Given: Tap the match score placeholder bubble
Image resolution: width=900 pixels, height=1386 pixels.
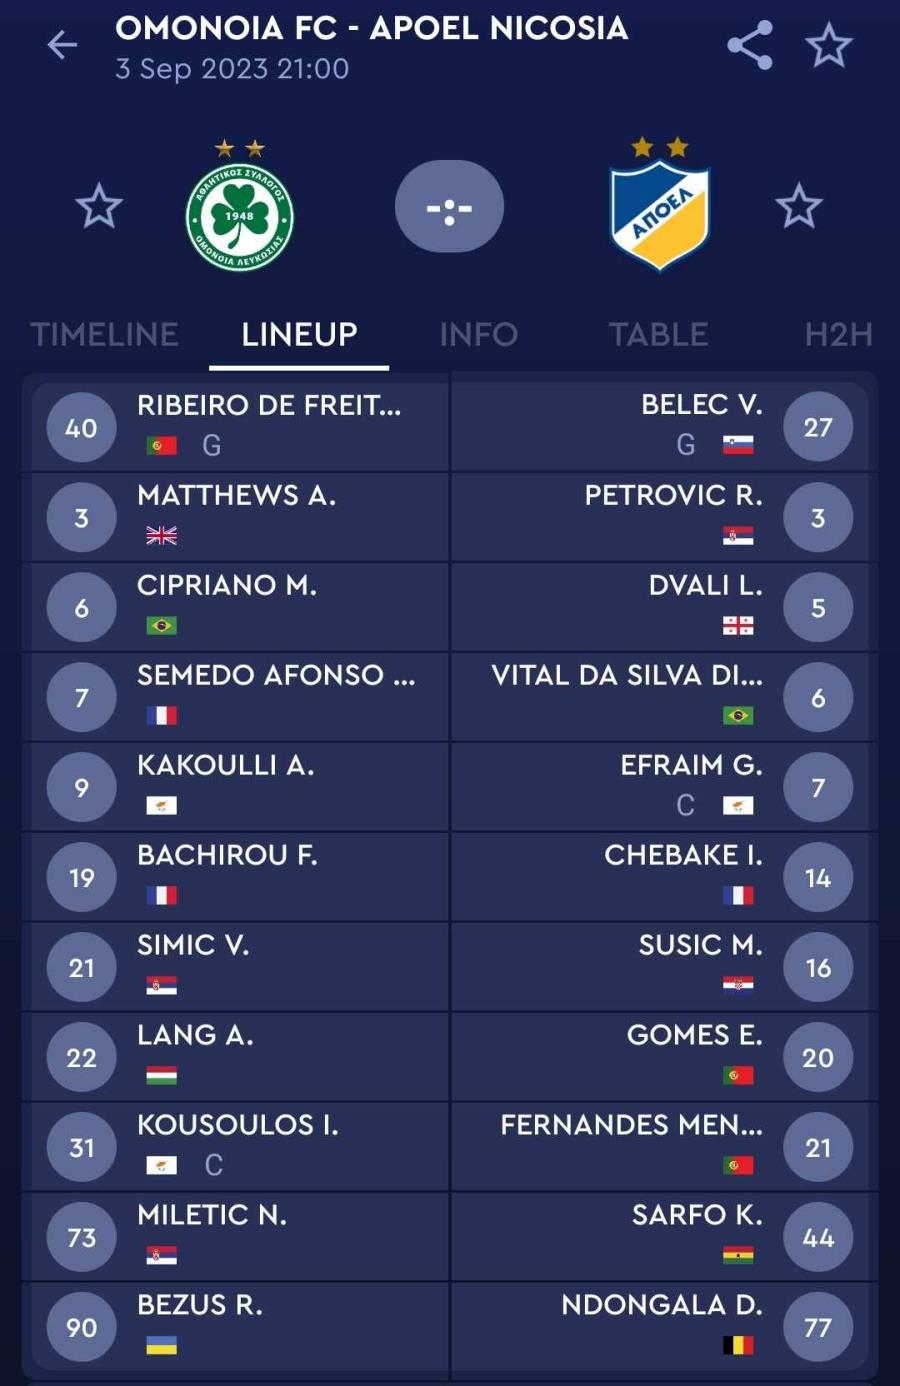Looking at the screenshot, I should pos(449,207).
